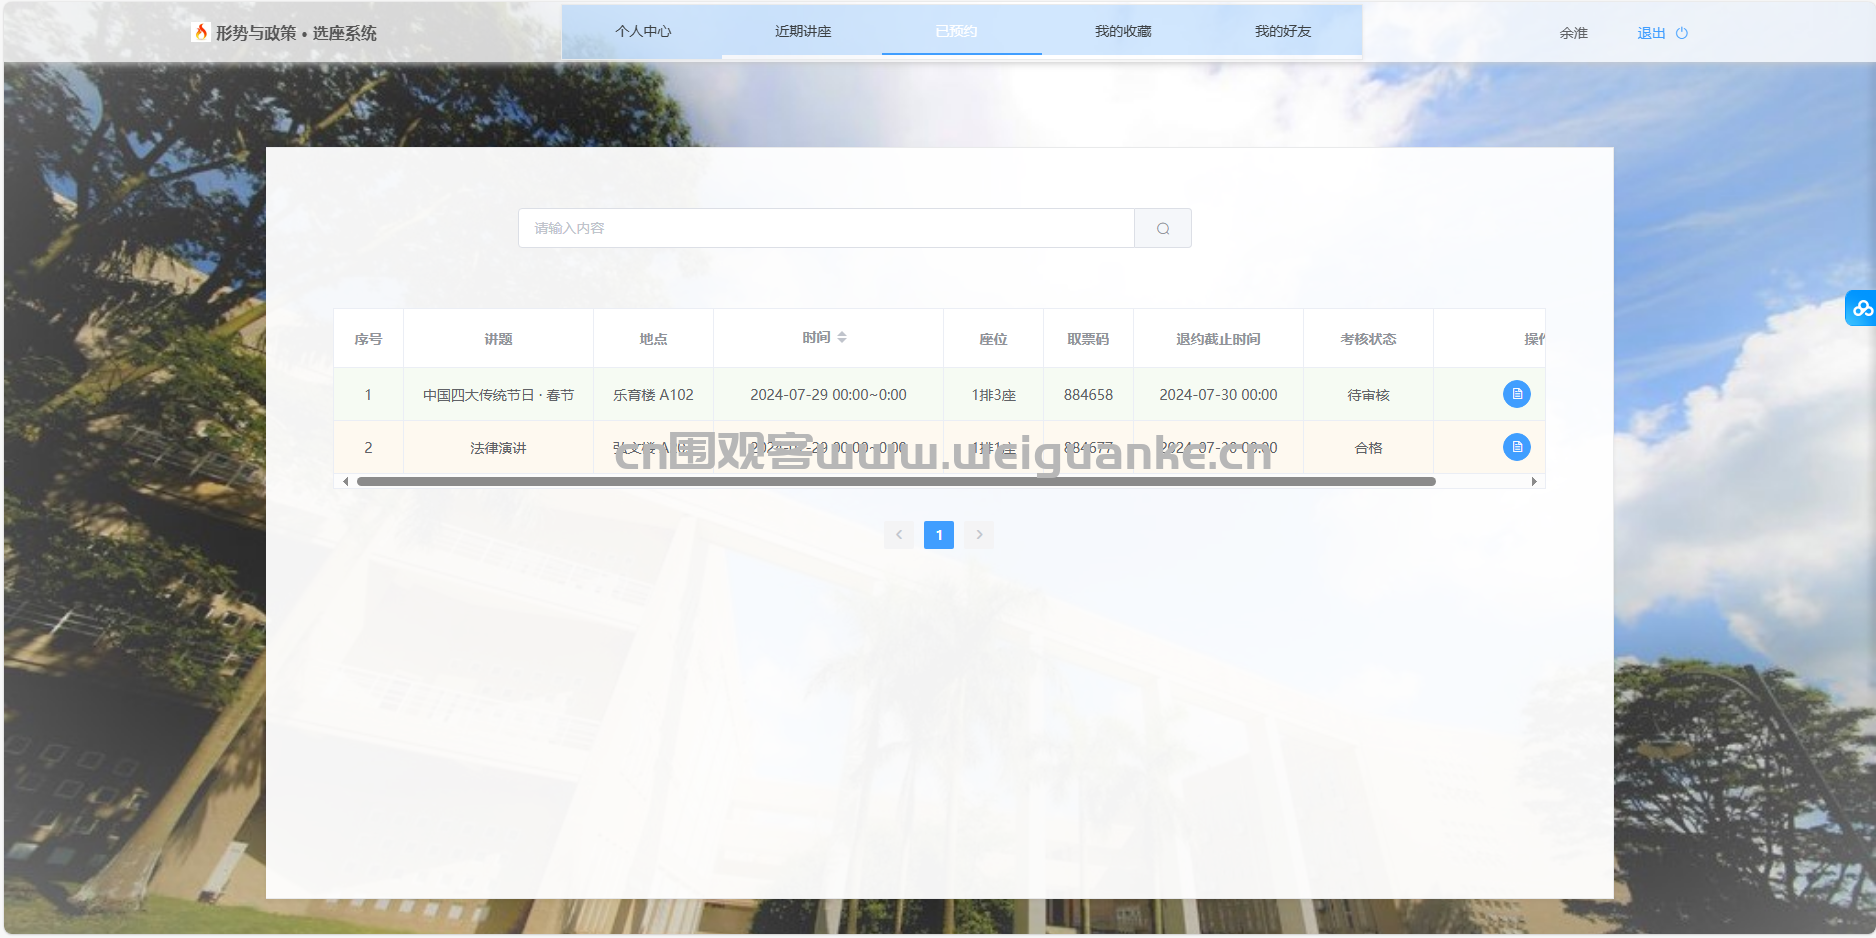Click the 退出 logout link

click(x=1651, y=33)
